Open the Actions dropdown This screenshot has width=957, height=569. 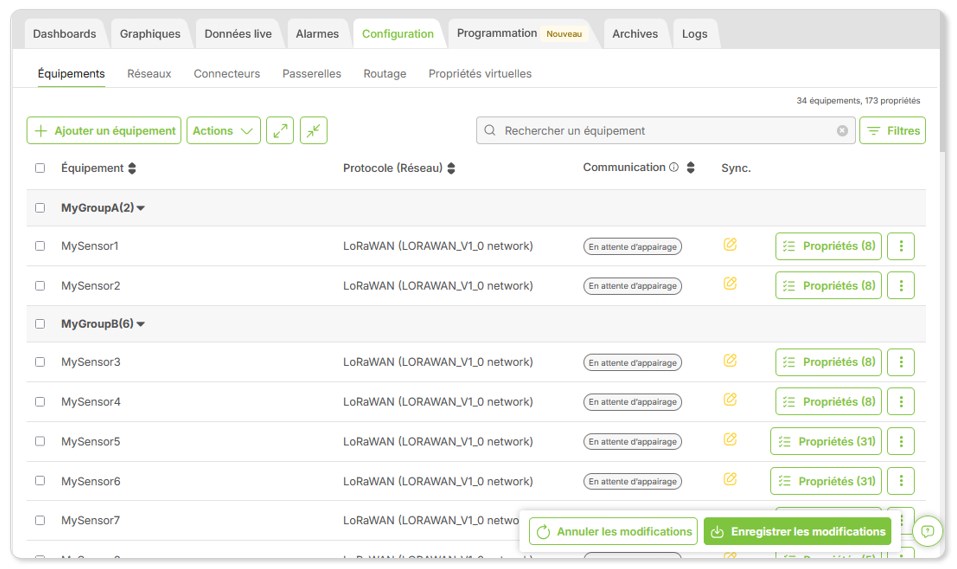pyautogui.click(x=223, y=131)
